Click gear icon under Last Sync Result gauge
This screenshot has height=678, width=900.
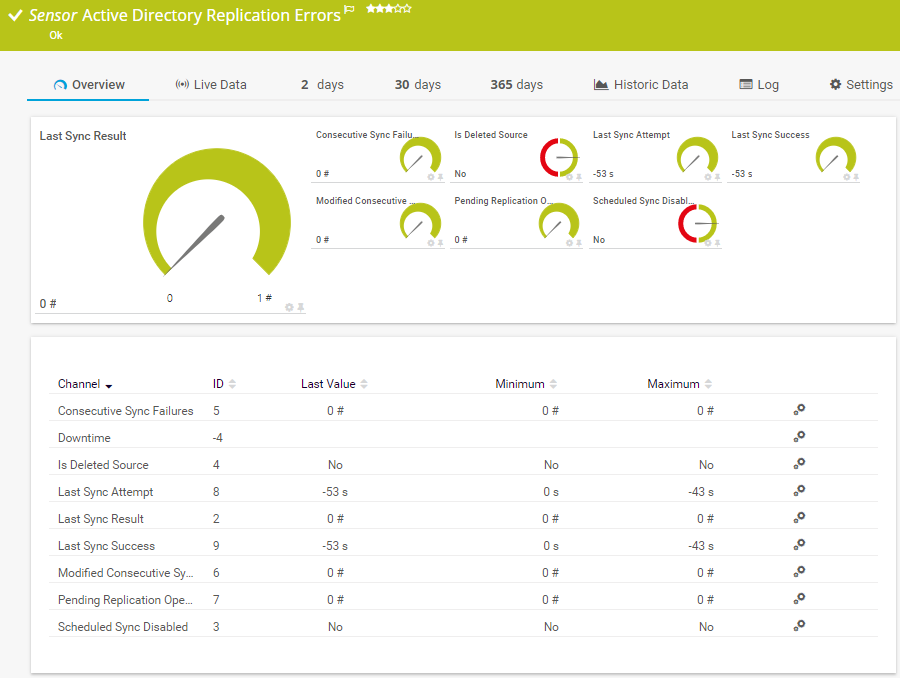(289, 307)
